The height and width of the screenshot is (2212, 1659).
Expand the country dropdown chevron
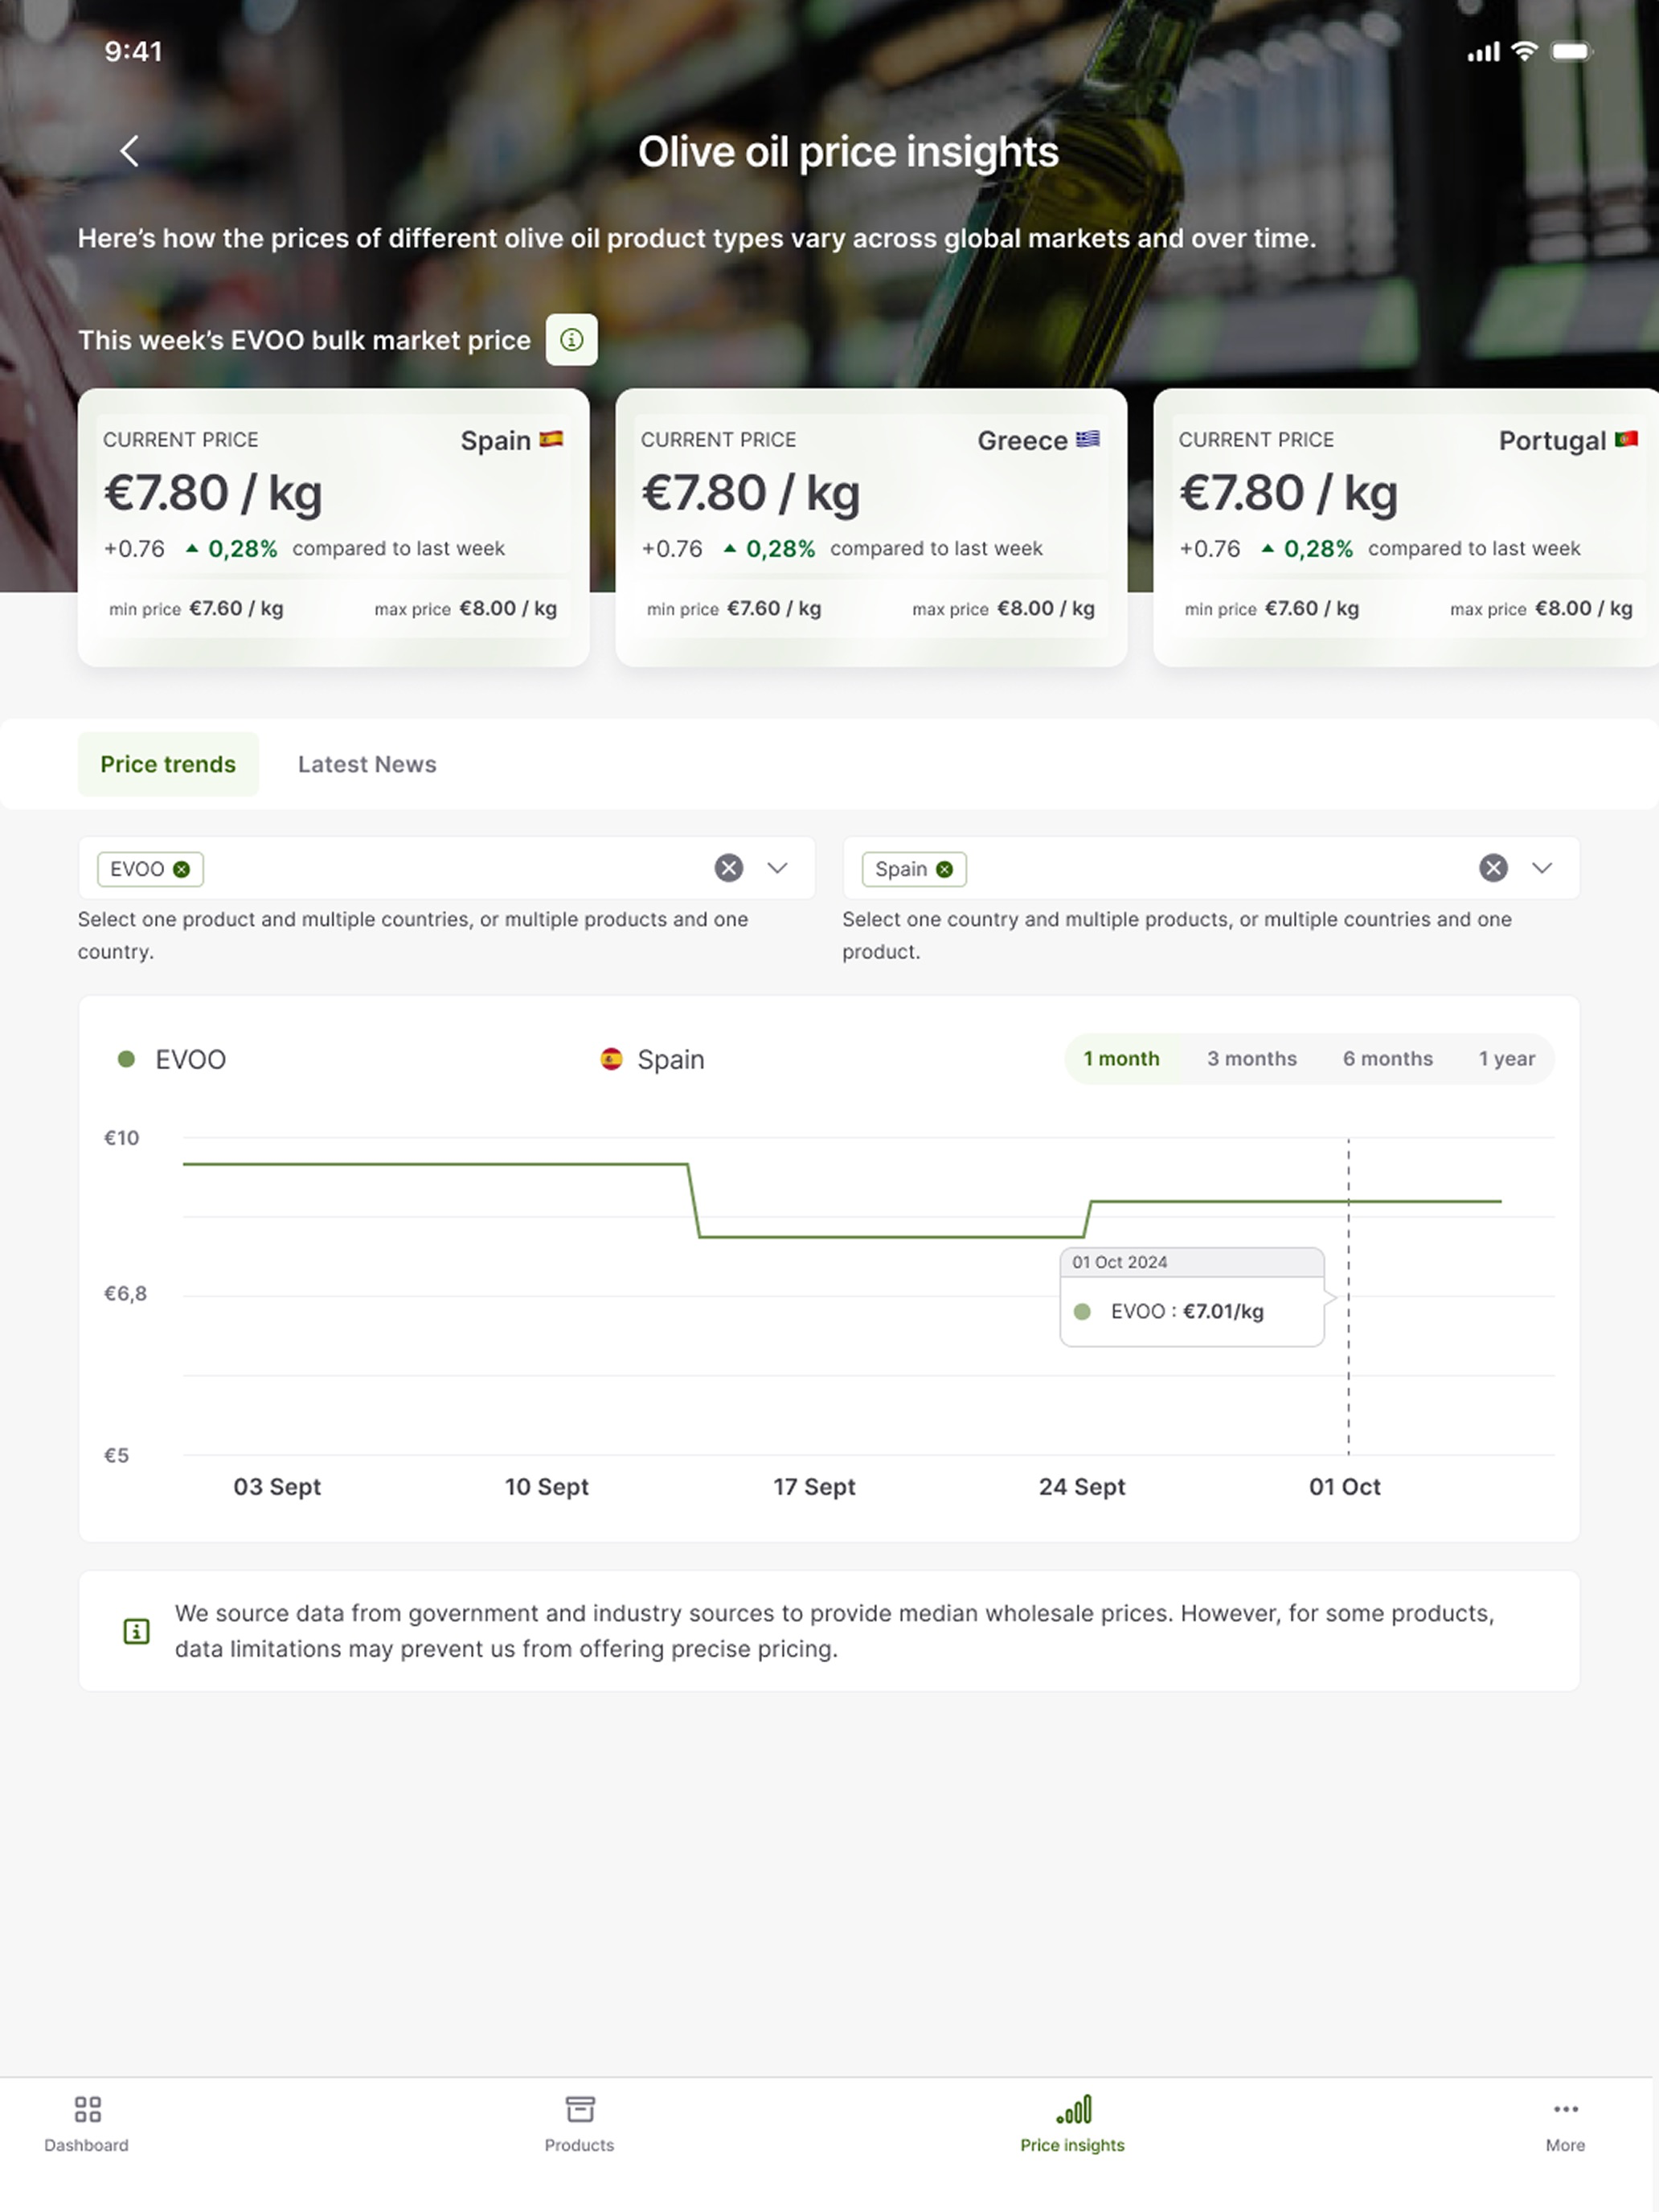[x=1542, y=868]
